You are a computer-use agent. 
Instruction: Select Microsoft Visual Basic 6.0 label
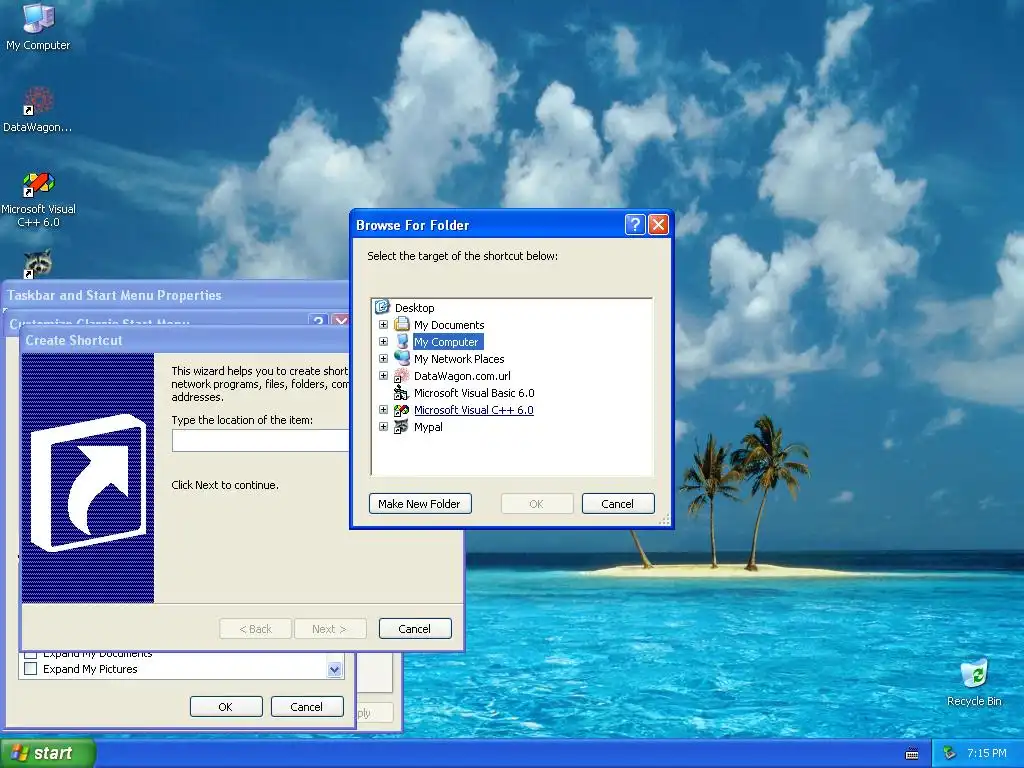(x=473, y=392)
